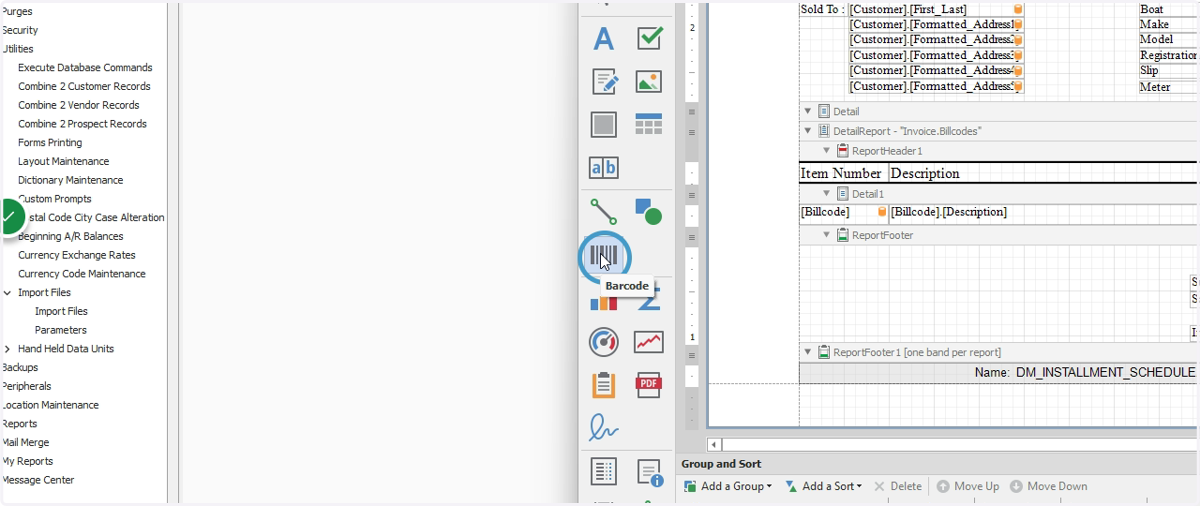Open Combine 2 Prospect Records
Image resolution: width=1200 pixels, height=506 pixels.
tap(82, 124)
